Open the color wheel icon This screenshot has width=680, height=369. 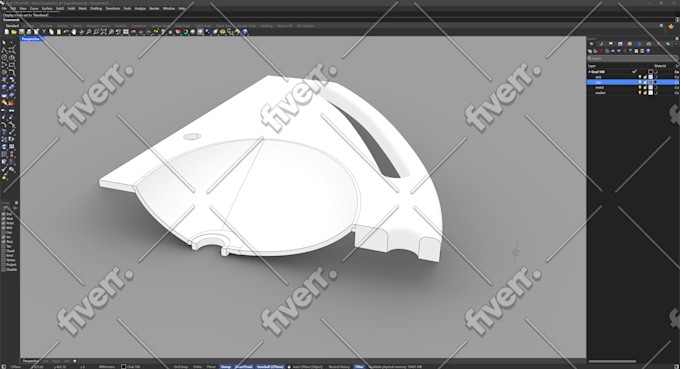185,32
